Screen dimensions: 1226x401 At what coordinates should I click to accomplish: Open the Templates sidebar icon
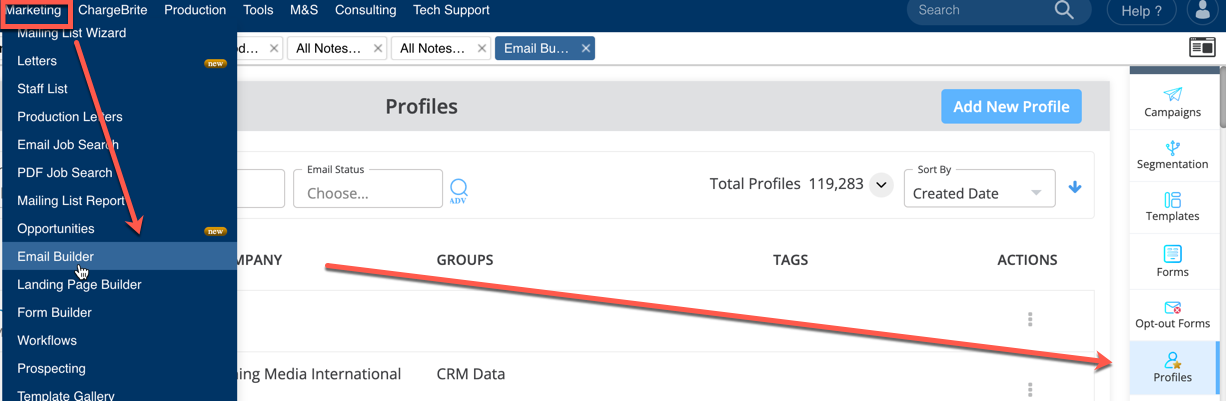(1173, 200)
